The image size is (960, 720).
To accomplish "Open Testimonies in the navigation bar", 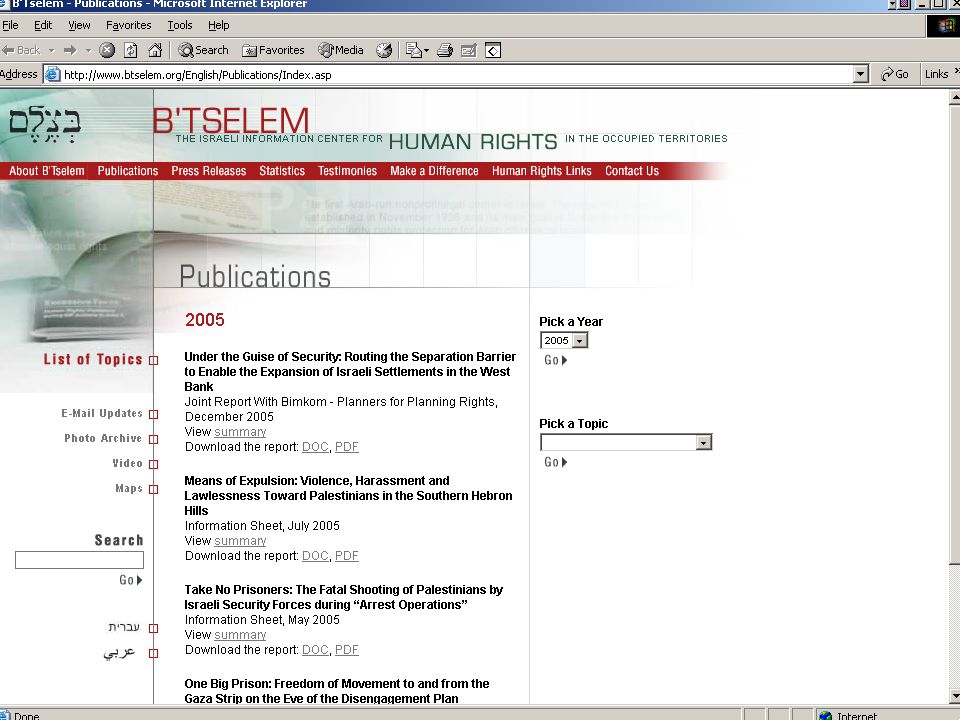I will click(347, 171).
